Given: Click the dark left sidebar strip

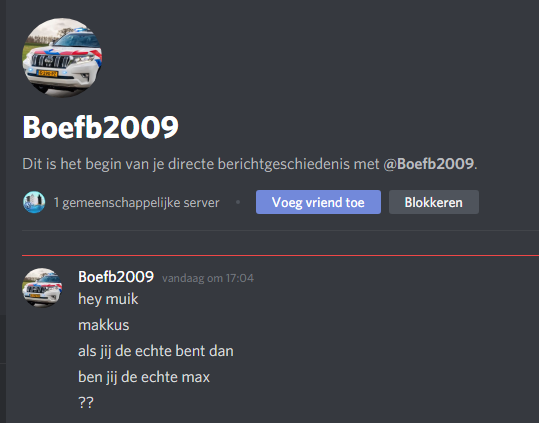Looking at the screenshot, I should coord(3,211).
